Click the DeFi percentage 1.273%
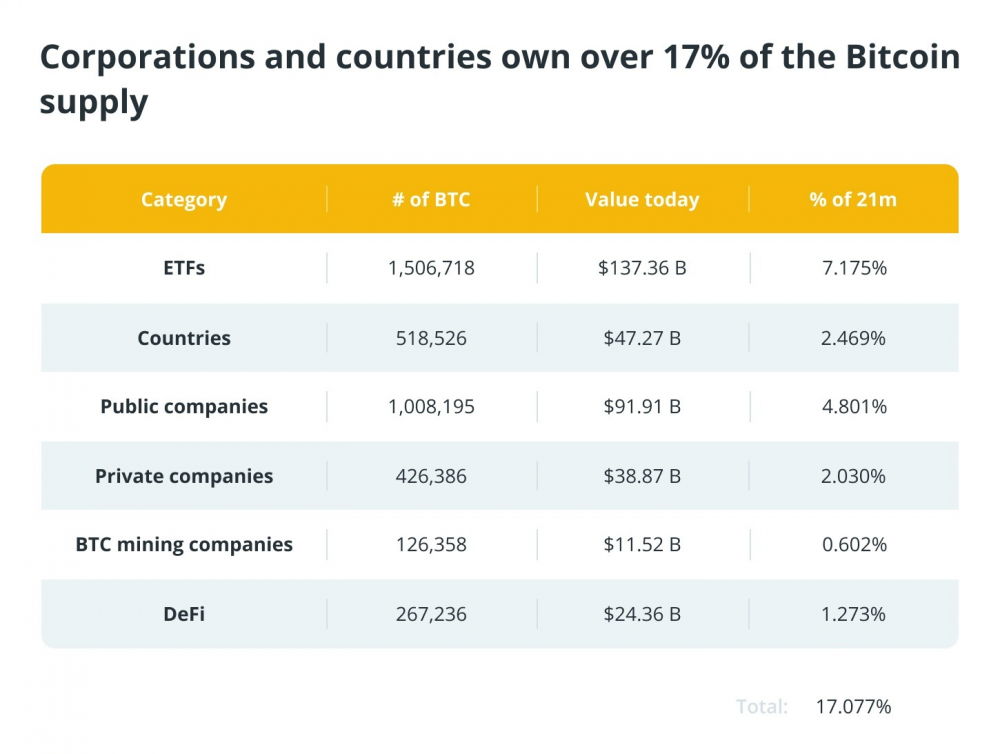 [x=853, y=614]
